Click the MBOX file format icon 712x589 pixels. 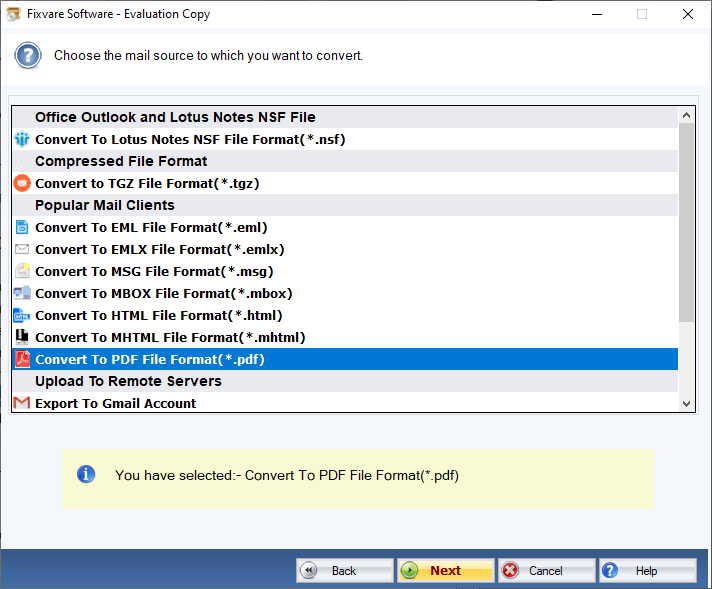(22, 293)
